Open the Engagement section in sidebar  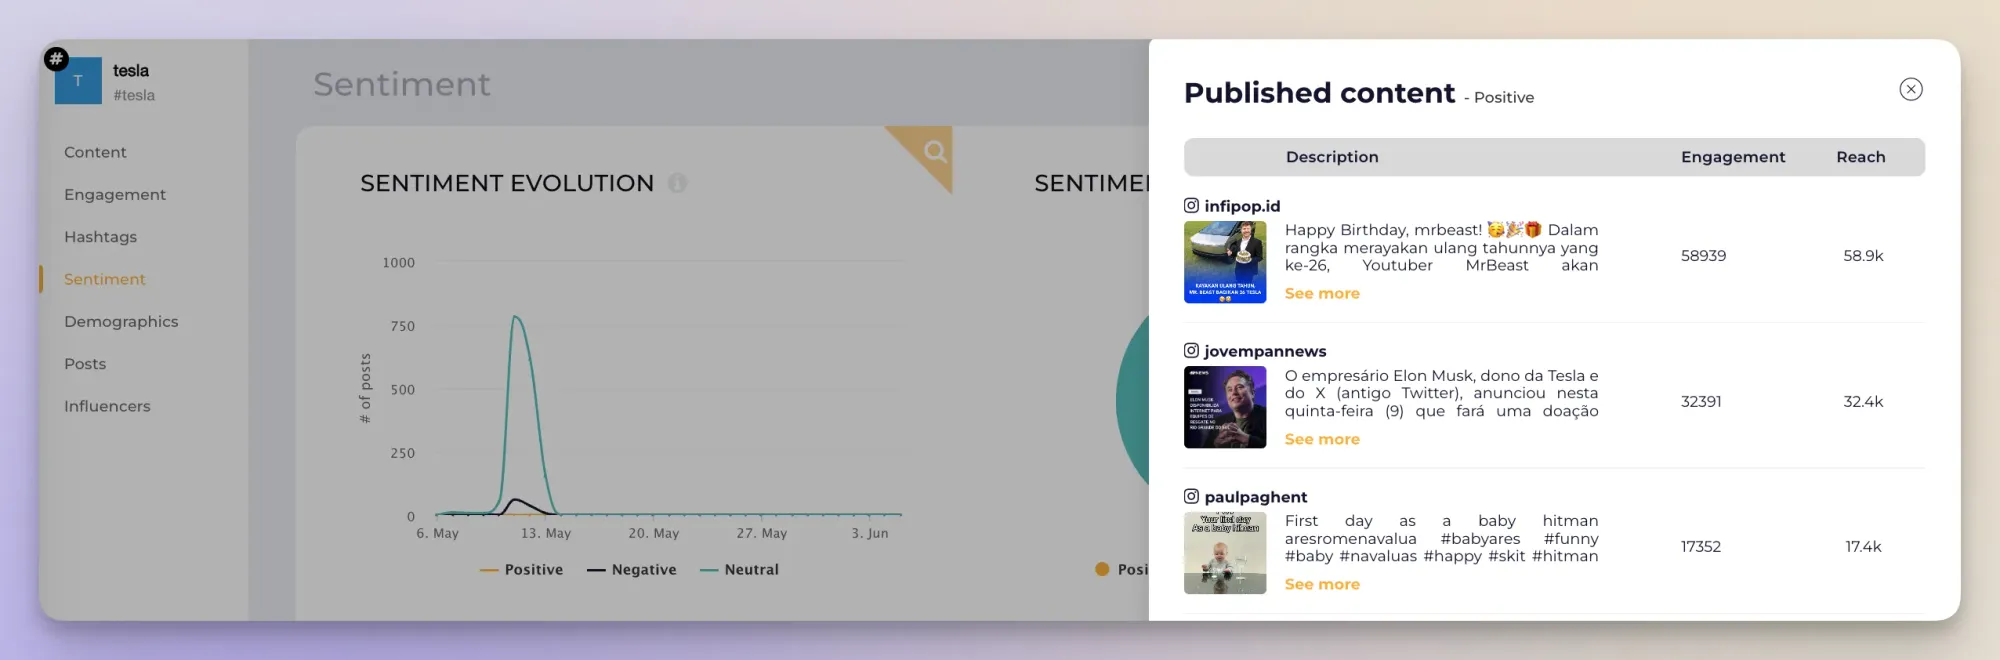point(115,194)
